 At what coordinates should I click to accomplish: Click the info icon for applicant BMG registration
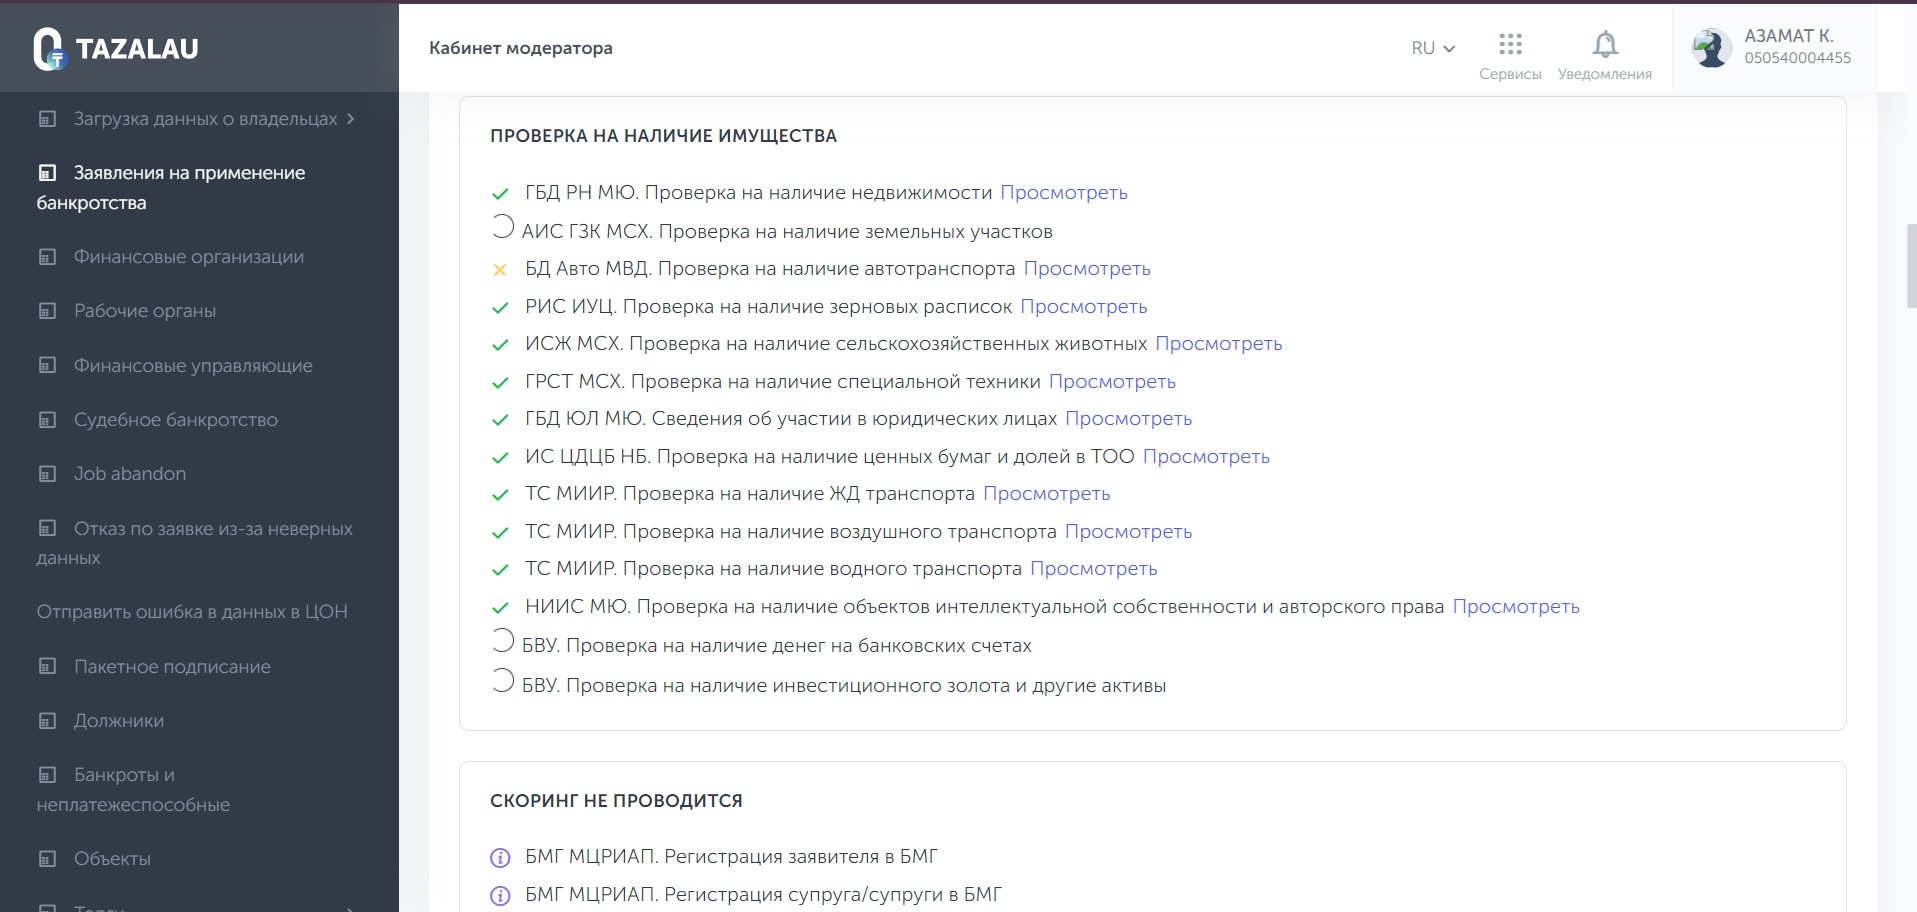[500, 857]
